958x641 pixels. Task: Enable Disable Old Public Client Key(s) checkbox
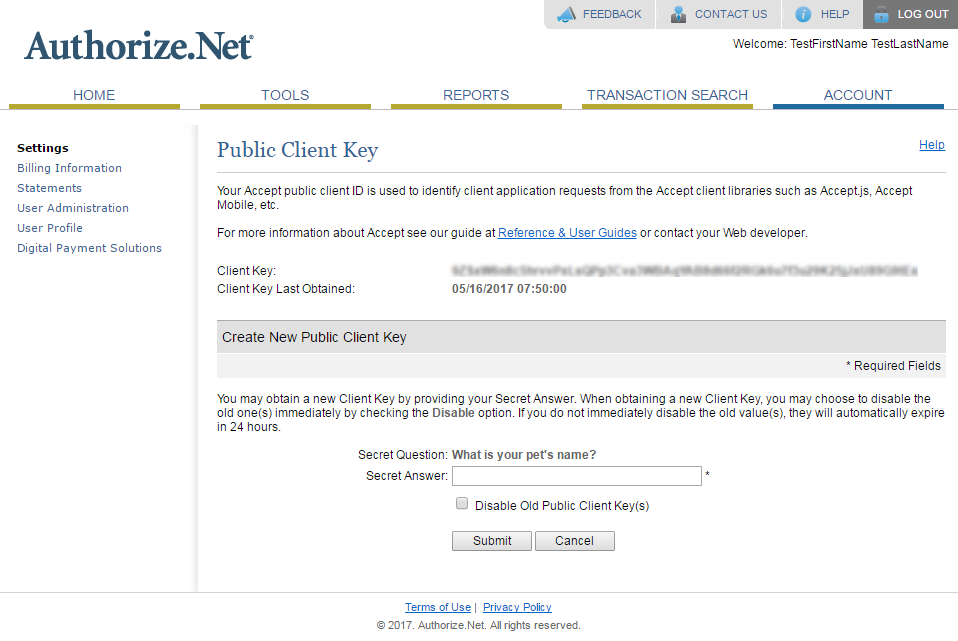(462, 504)
